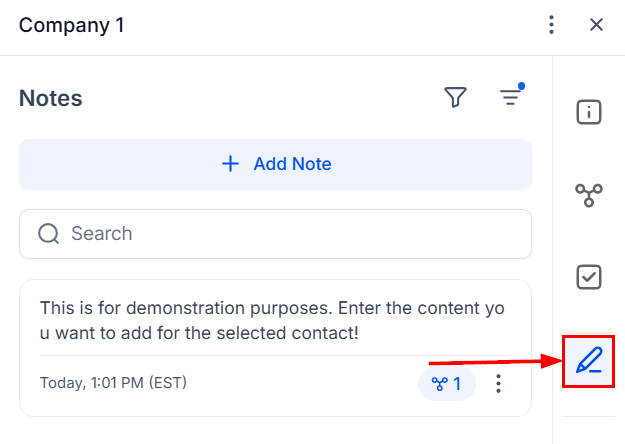Viewport: 625px width, 444px height.
Task: Click the Company 1 title
Action: pos(72,25)
